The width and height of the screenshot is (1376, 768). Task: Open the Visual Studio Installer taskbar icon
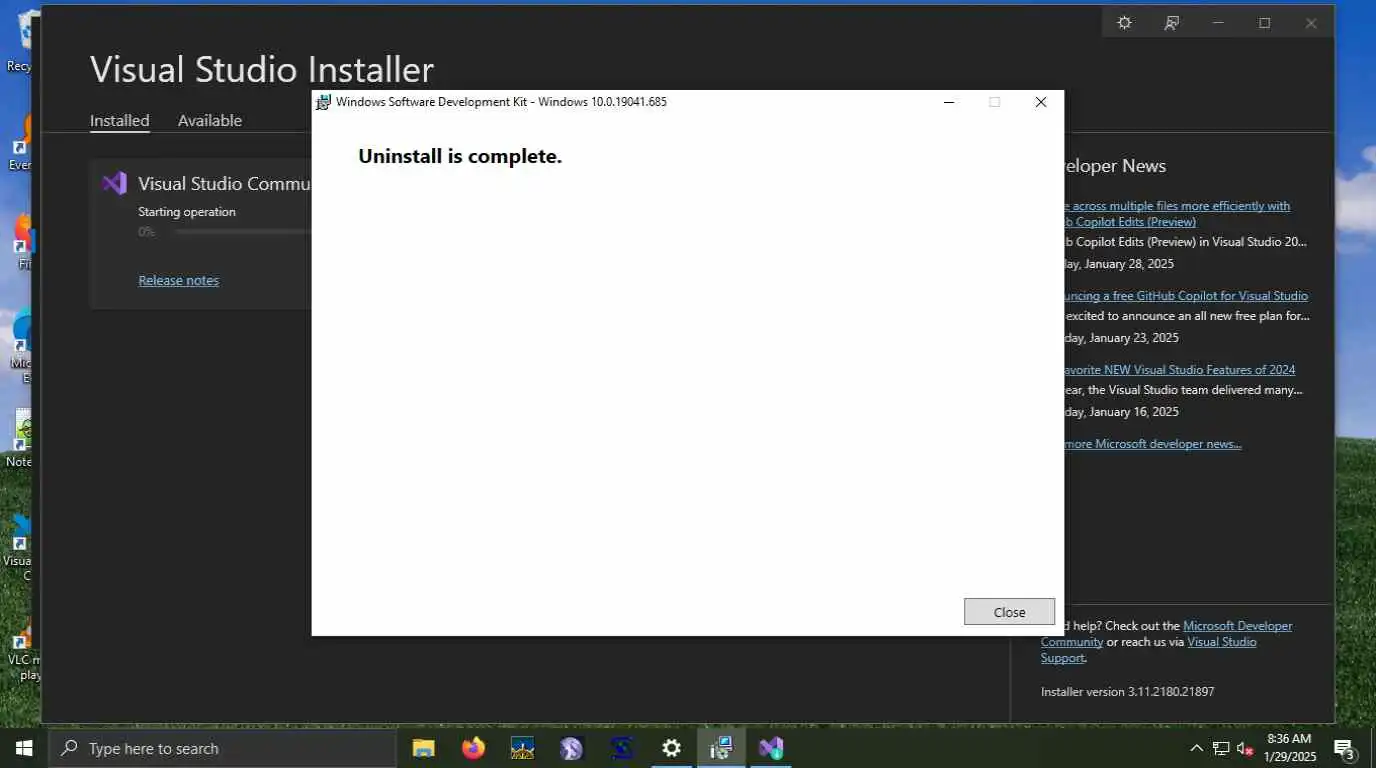[x=770, y=748]
